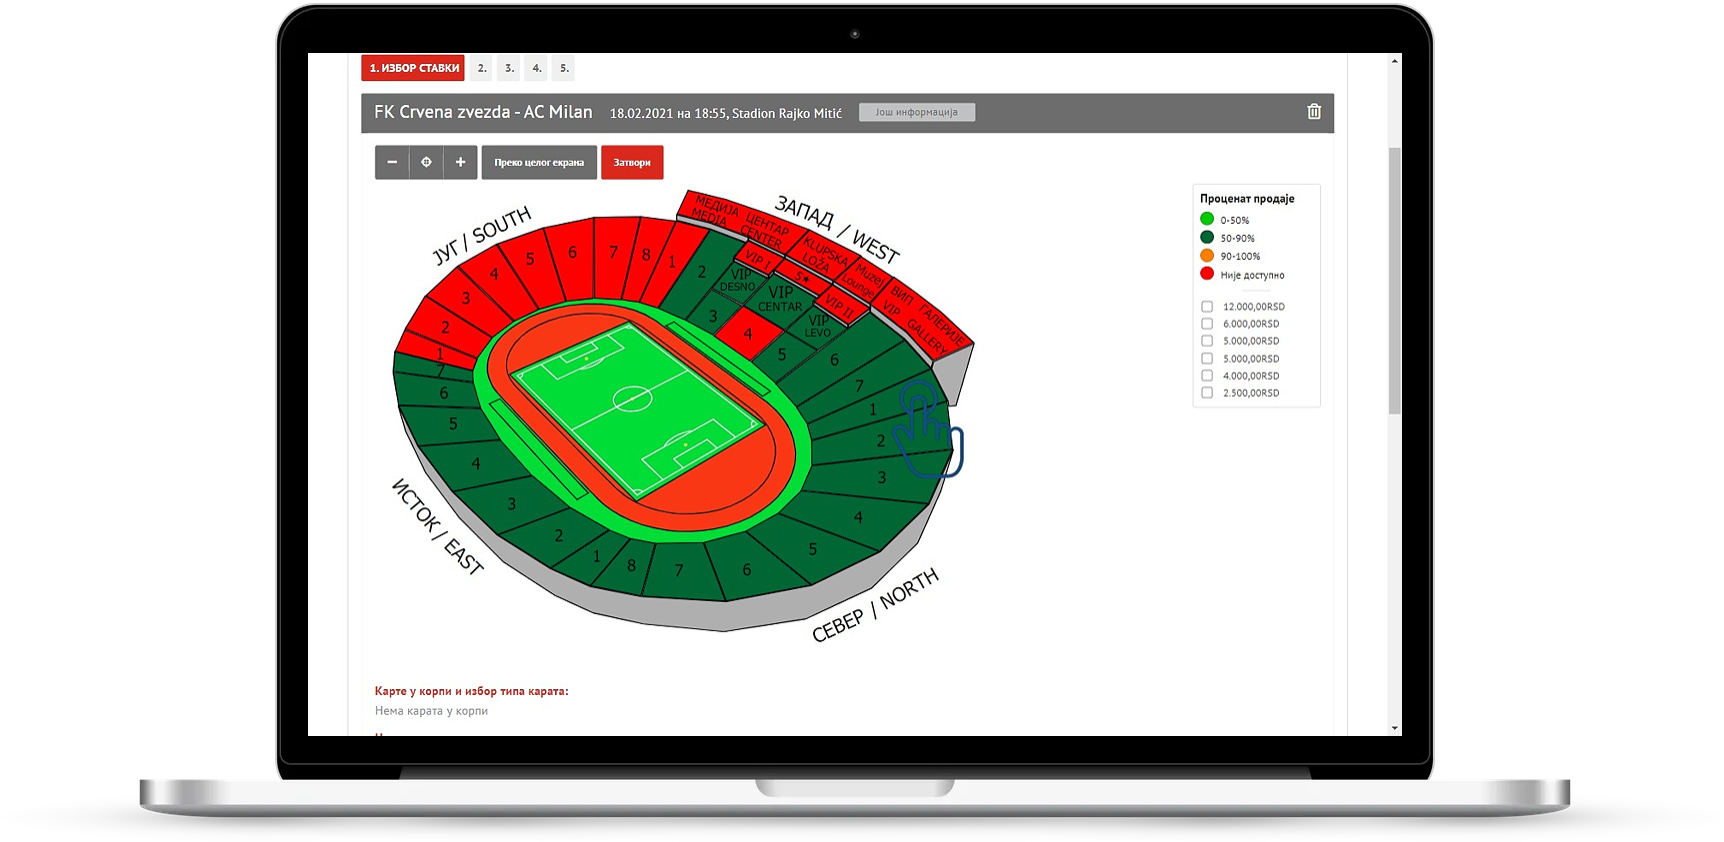Check the 5.000,00RSD box directly above 4.000,00RSD
This screenshot has width=1724, height=842.
click(x=1207, y=358)
